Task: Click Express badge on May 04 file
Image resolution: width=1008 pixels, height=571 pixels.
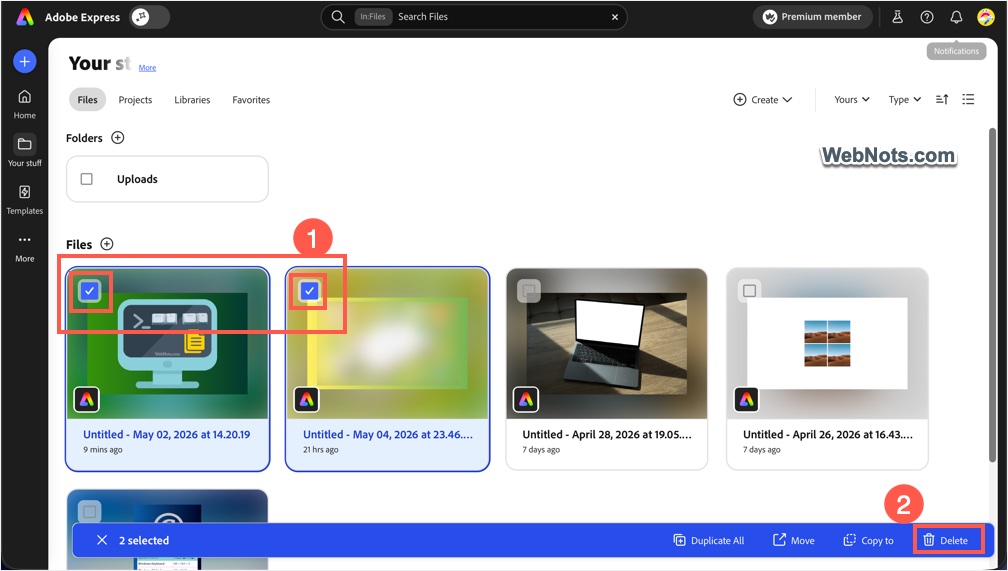Action: coord(307,400)
